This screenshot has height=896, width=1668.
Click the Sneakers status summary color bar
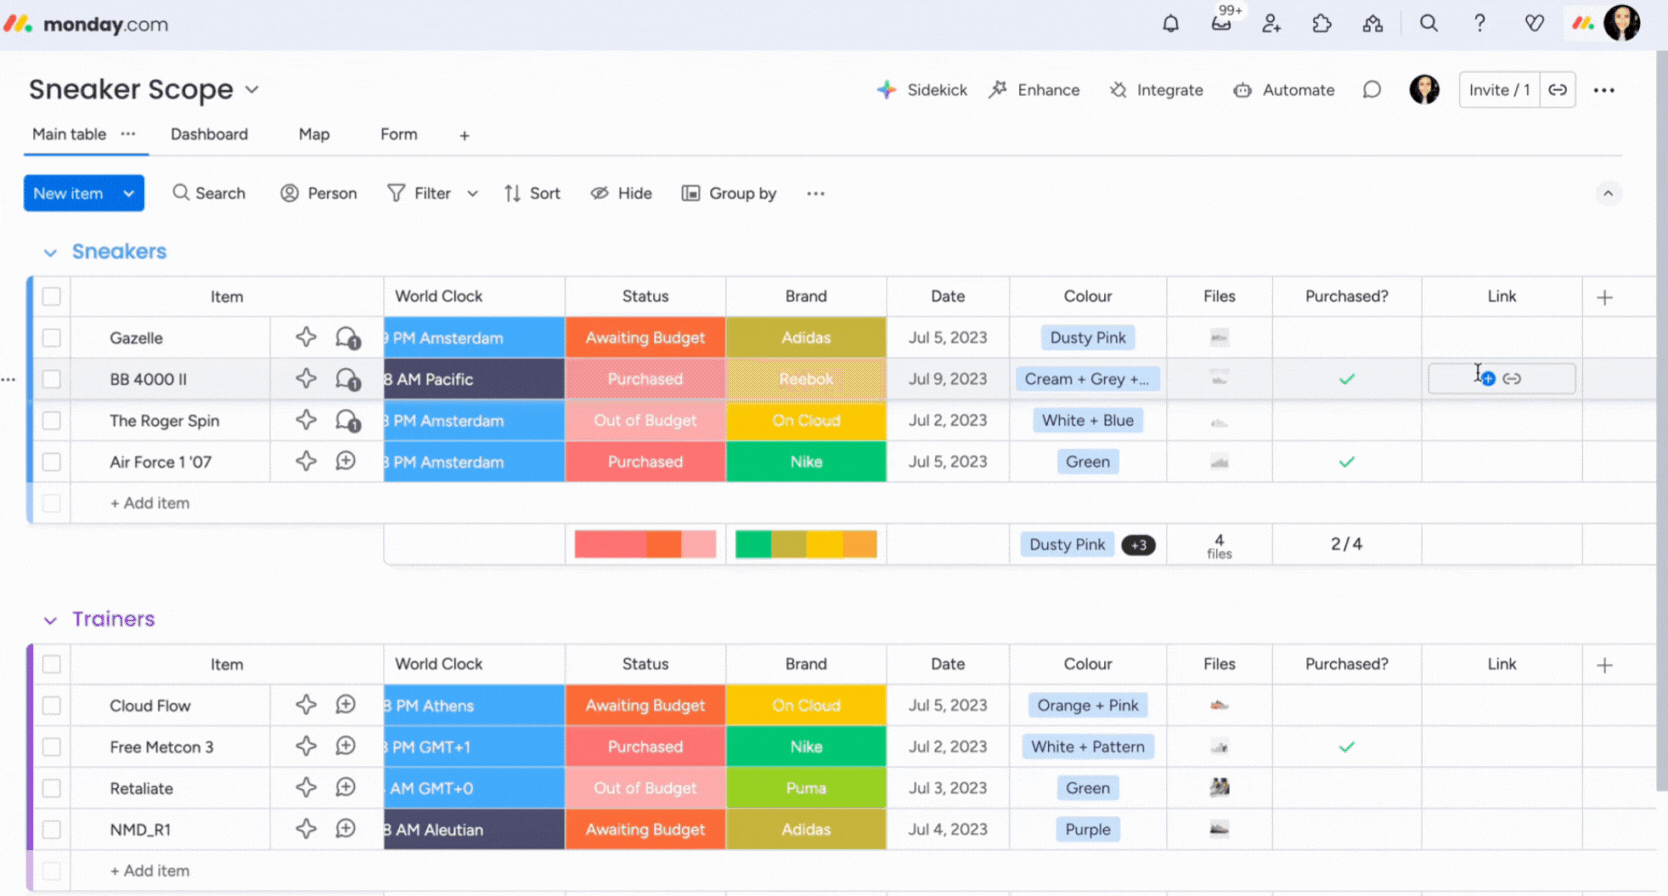[x=645, y=544]
